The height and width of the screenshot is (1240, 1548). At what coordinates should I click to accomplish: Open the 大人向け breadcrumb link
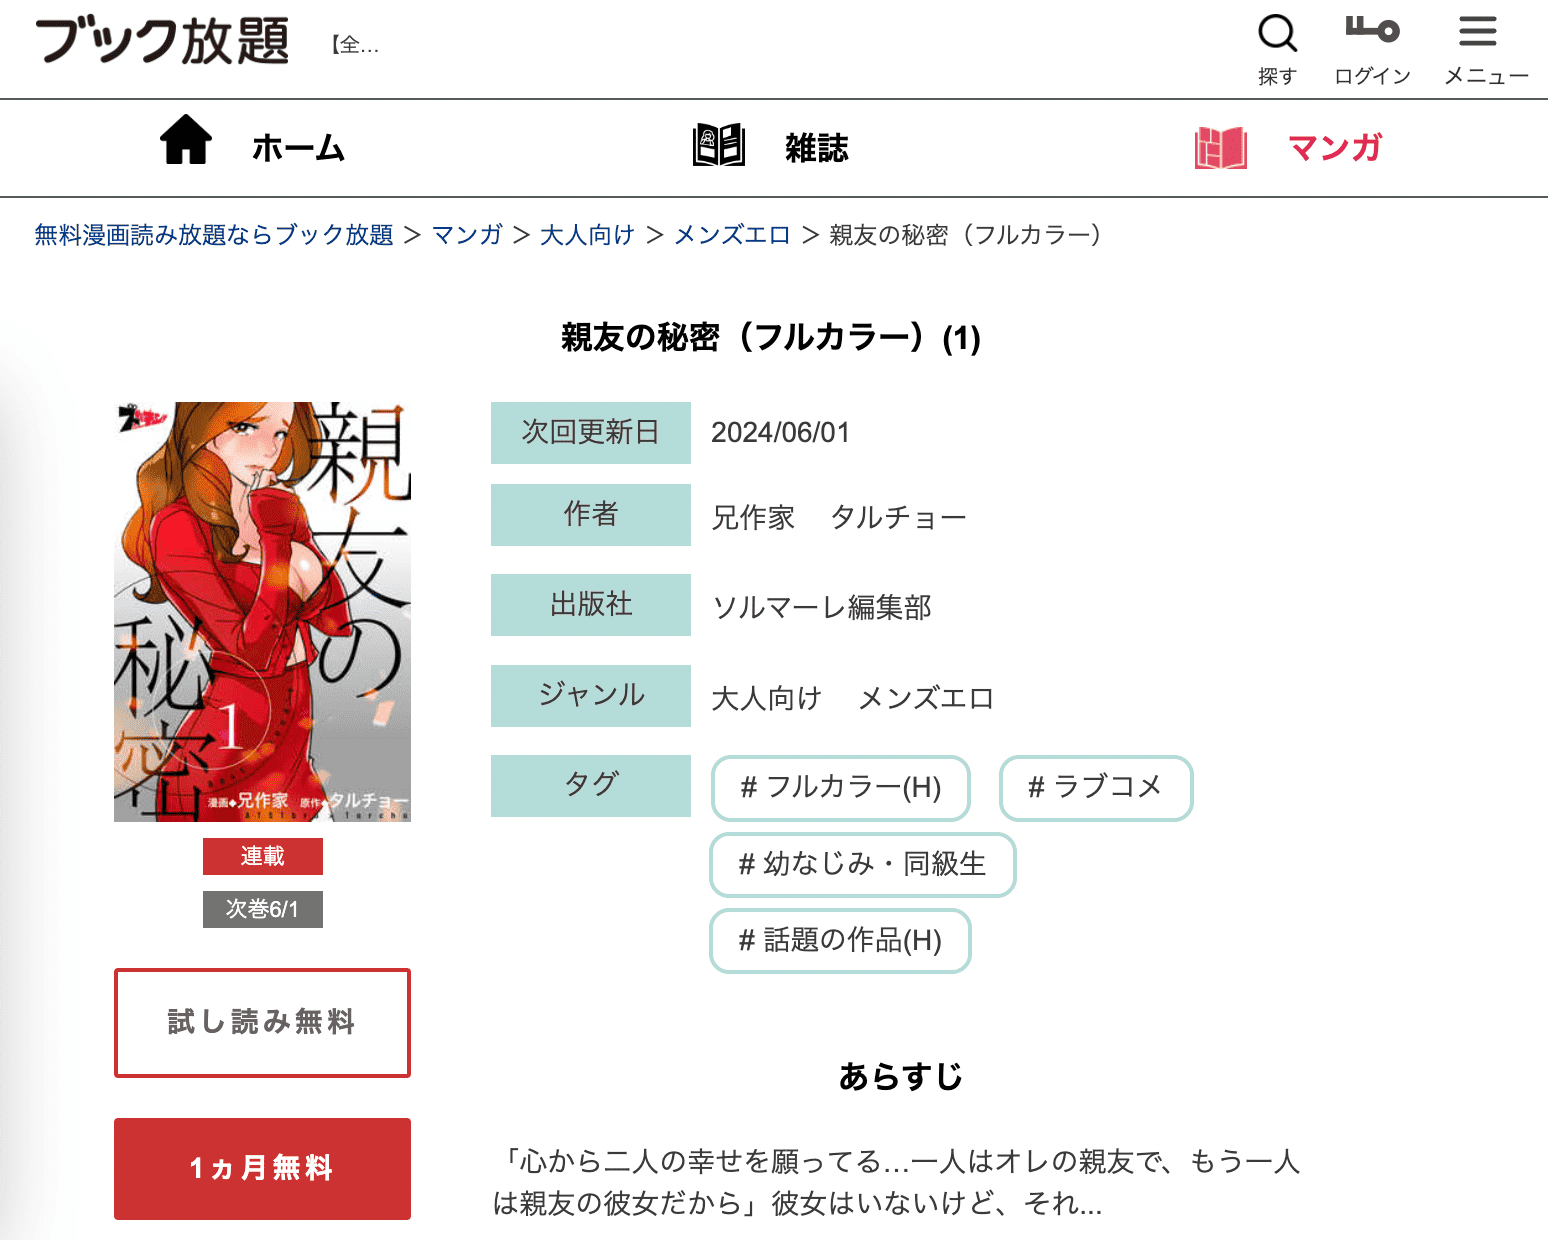[587, 235]
